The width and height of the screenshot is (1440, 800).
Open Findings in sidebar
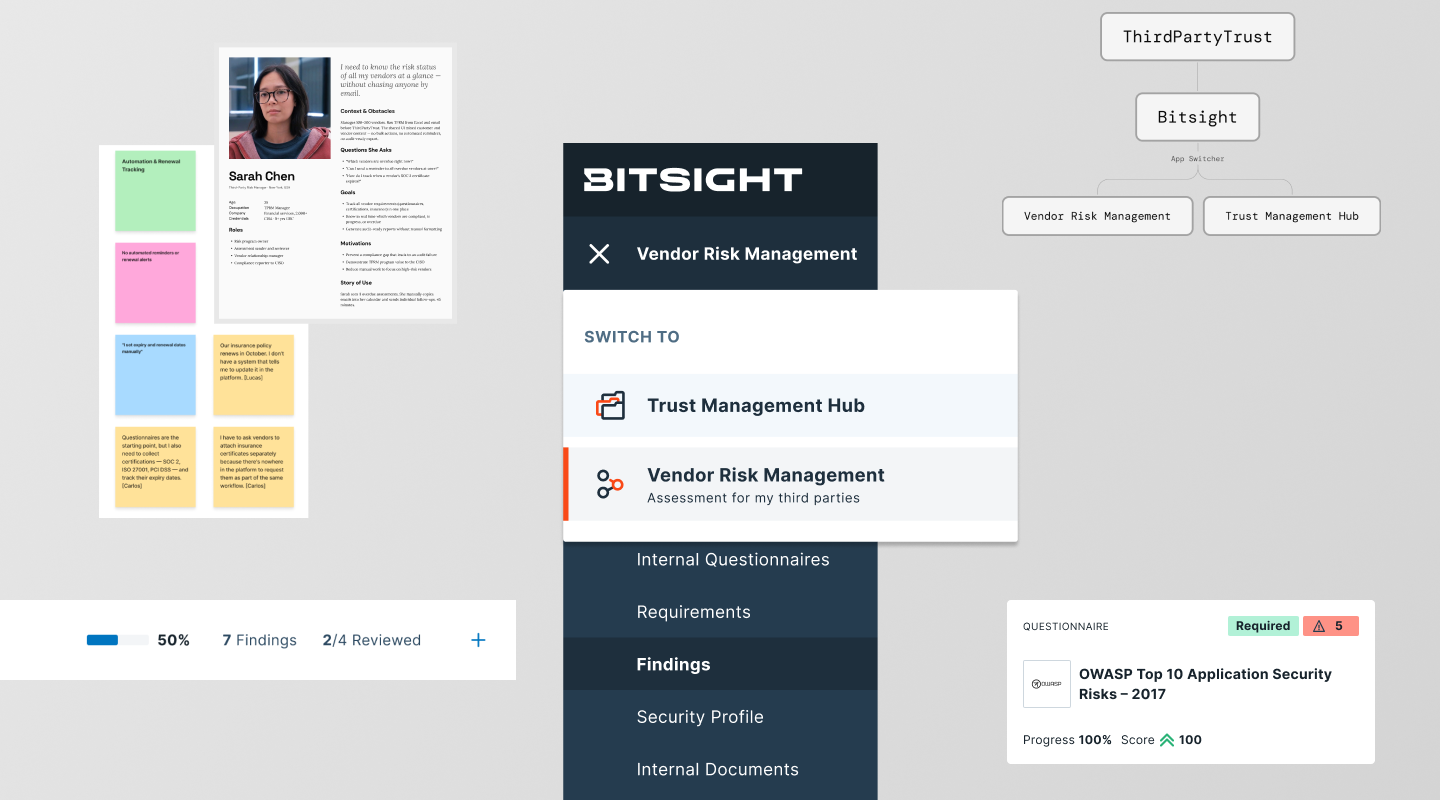coord(674,664)
